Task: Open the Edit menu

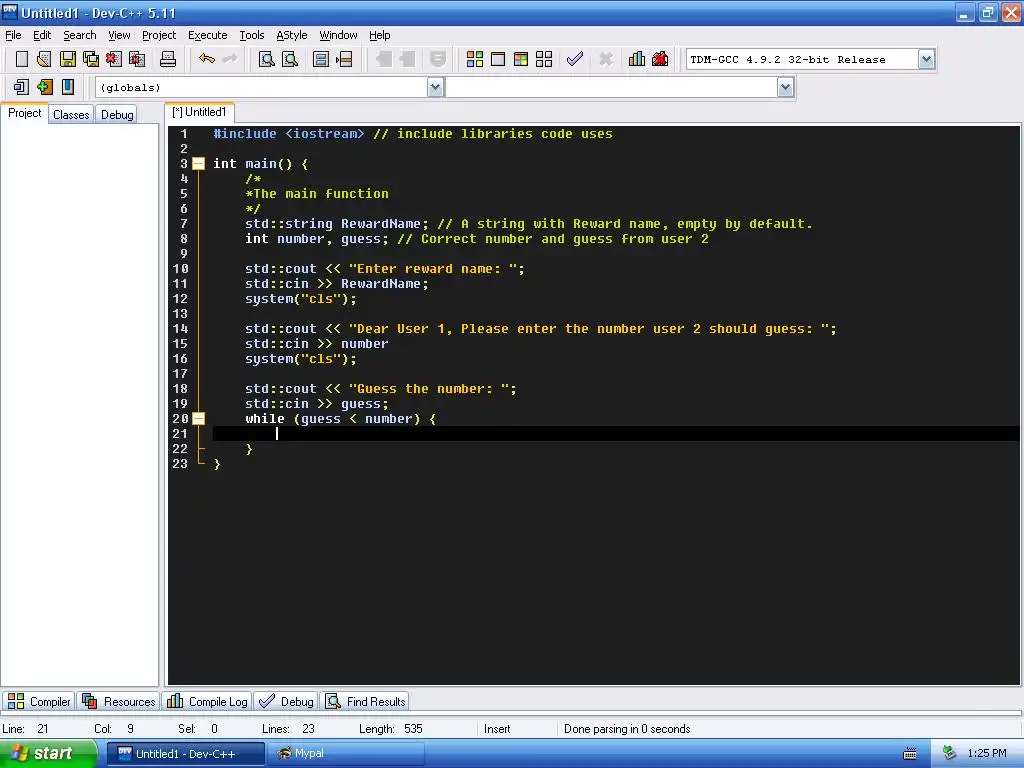Action: (42, 35)
